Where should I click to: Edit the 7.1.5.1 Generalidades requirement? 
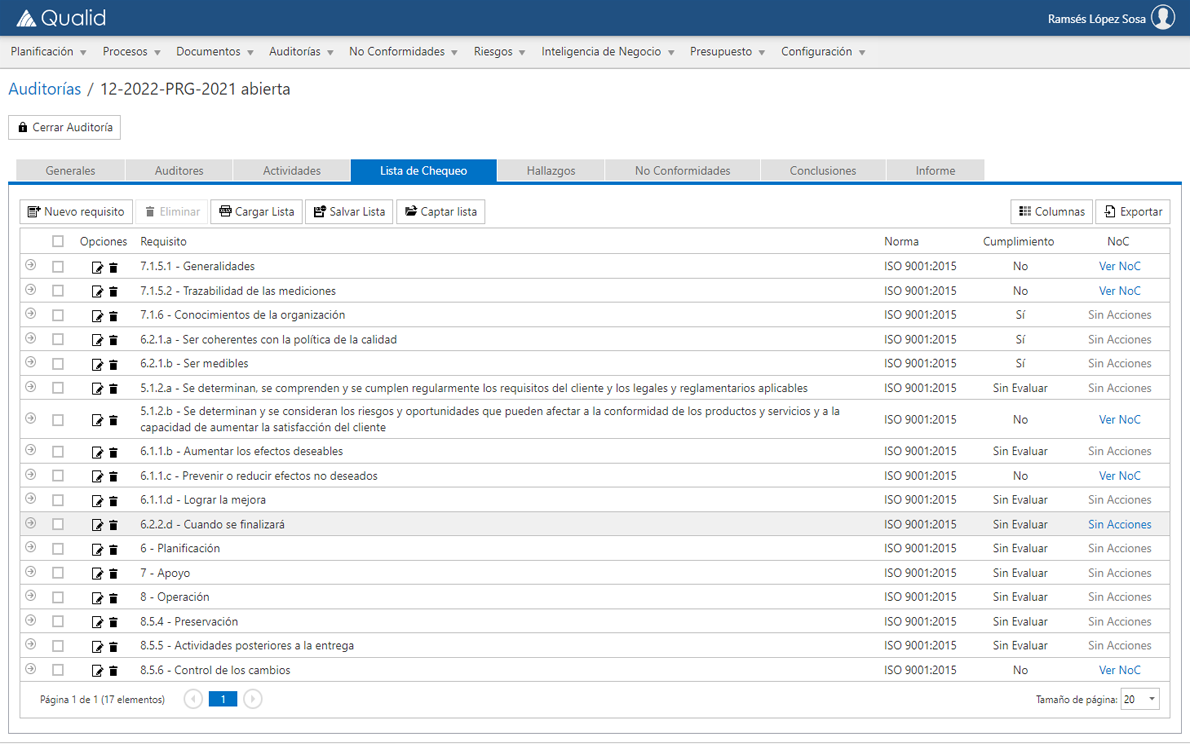96,266
